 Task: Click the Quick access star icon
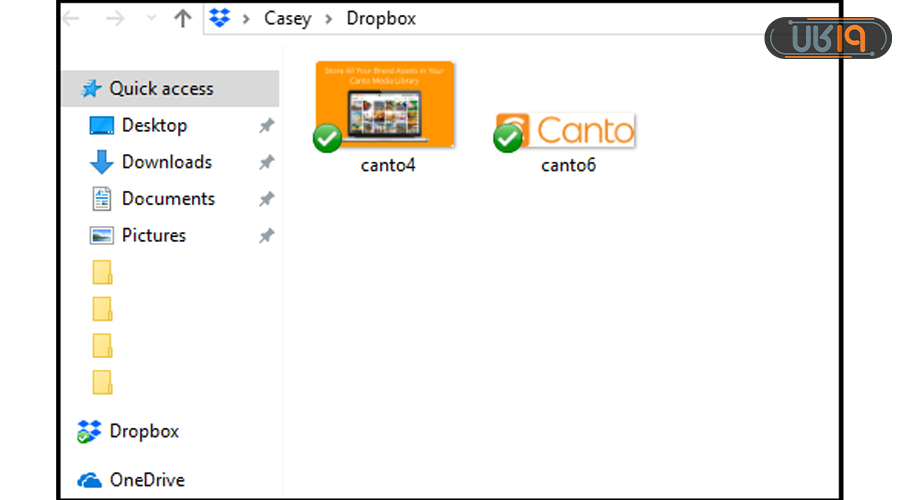[x=91, y=88]
